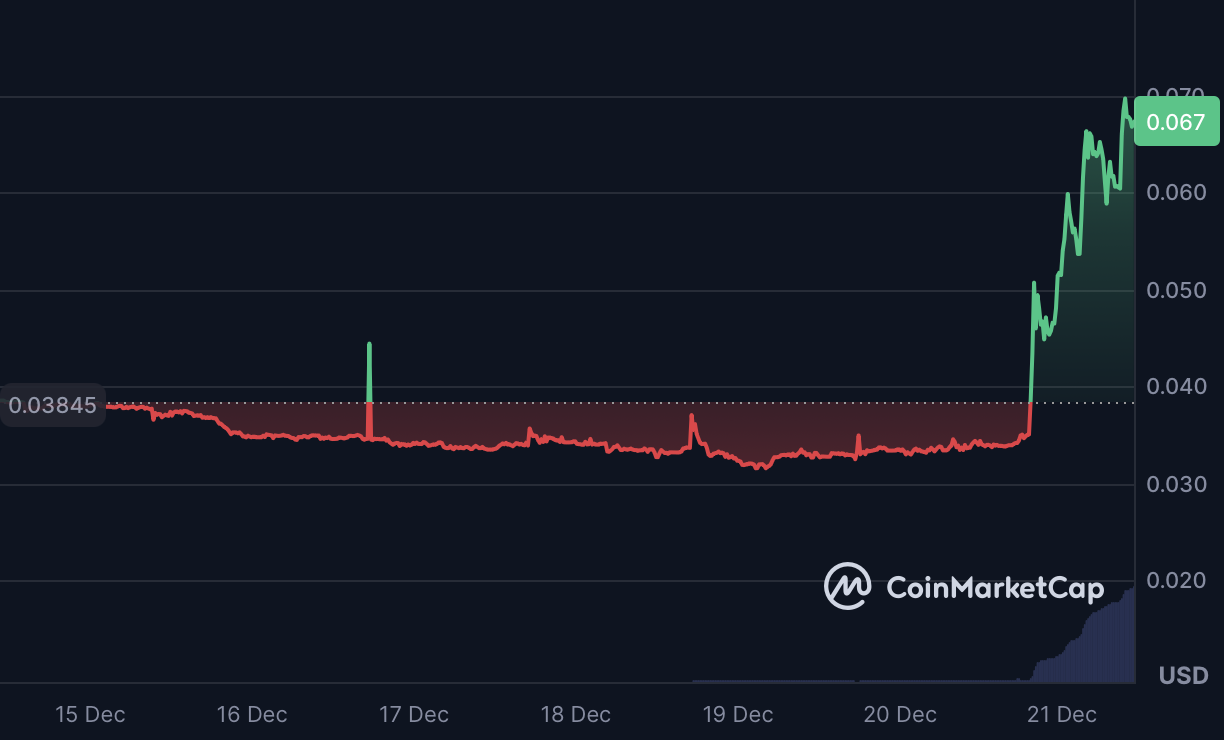Select the 17 Dec date label
The height and width of the screenshot is (740, 1224).
coord(414,714)
